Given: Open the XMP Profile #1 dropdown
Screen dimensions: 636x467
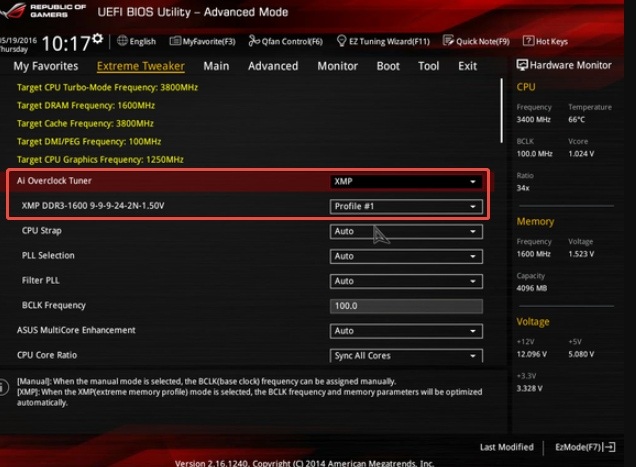Looking at the screenshot, I should pyautogui.click(x=406, y=207).
